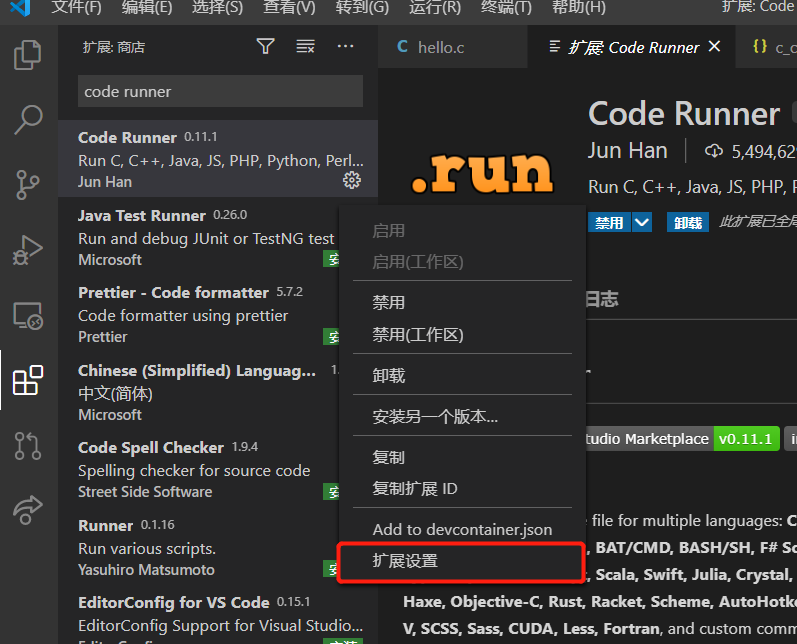Open the 文件(F) menu
The width and height of the screenshot is (797, 644).
pos(76,7)
